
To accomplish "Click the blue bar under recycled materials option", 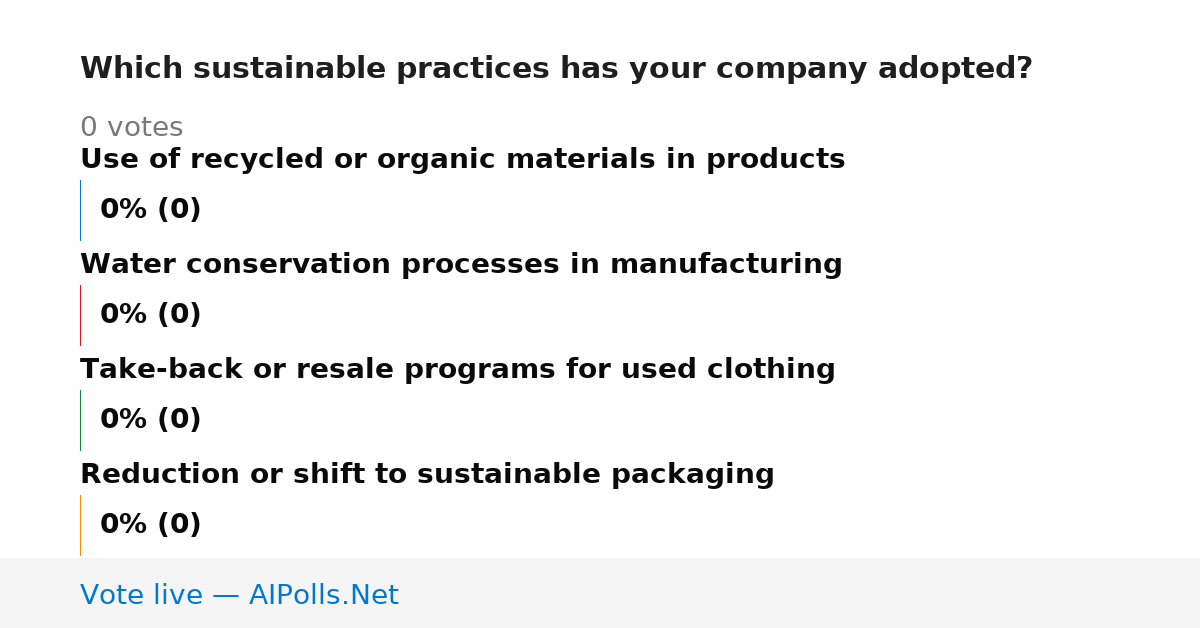I will click(x=80, y=210).
